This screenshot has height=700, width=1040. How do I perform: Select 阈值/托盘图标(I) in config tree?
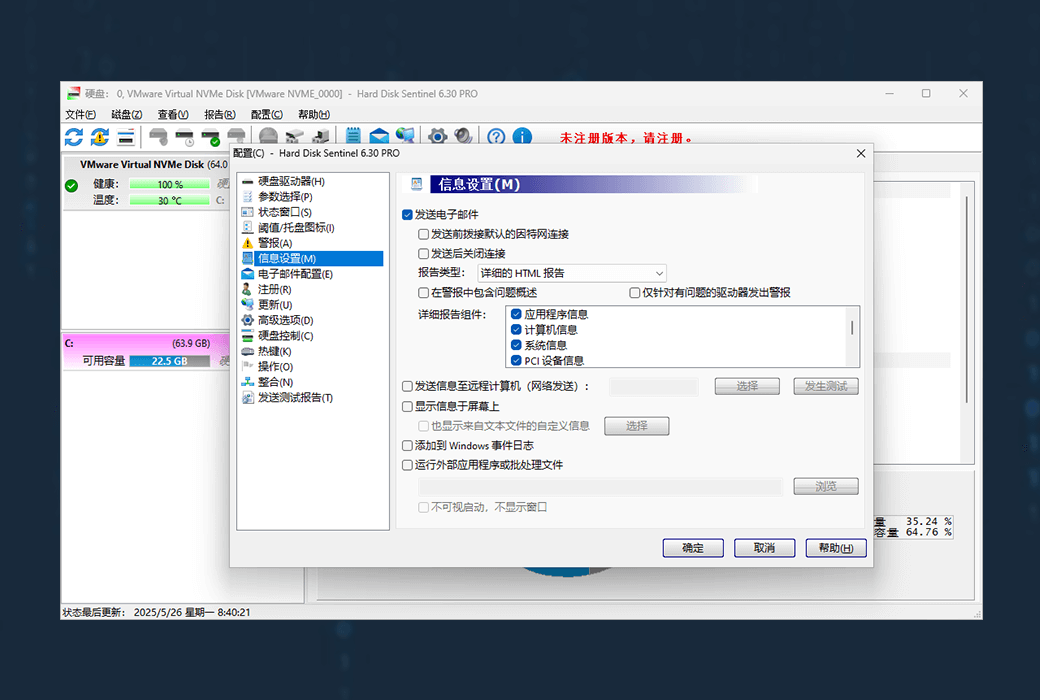pos(295,228)
